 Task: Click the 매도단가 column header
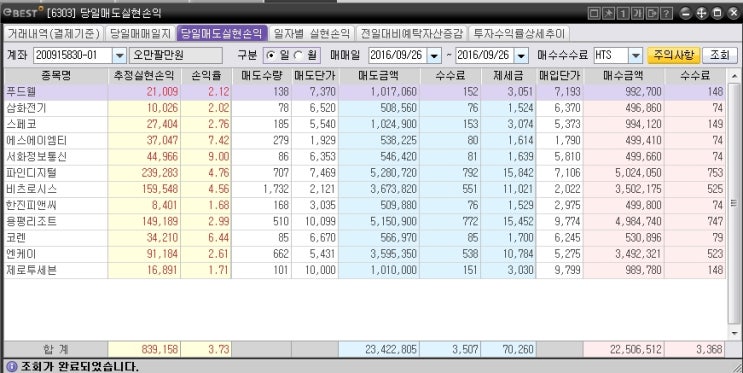tap(315, 76)
